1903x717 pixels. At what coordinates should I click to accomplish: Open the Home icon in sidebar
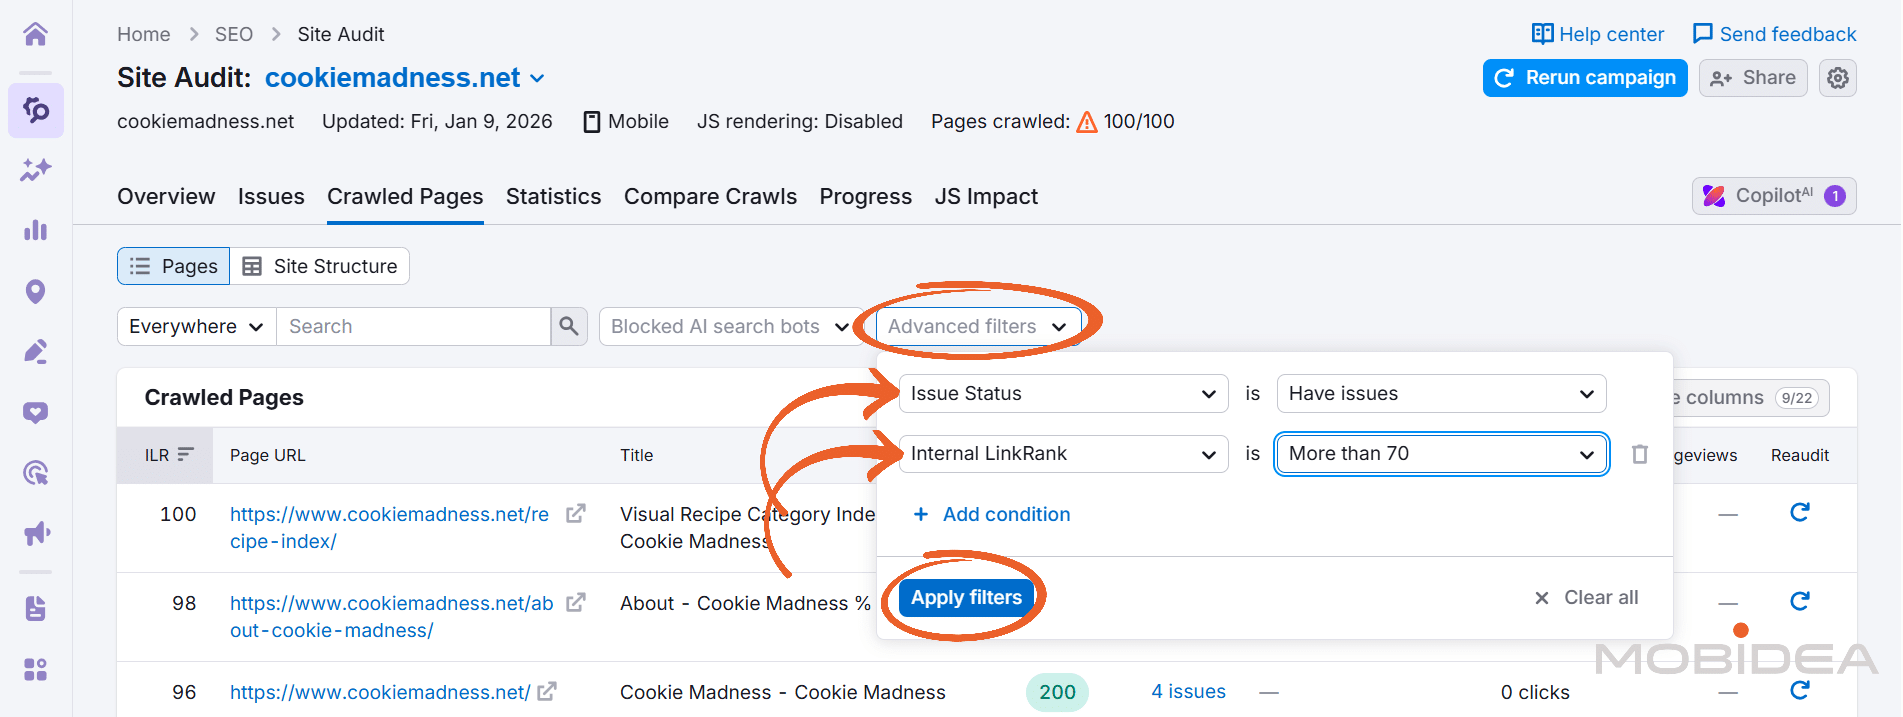pos(35,34)
